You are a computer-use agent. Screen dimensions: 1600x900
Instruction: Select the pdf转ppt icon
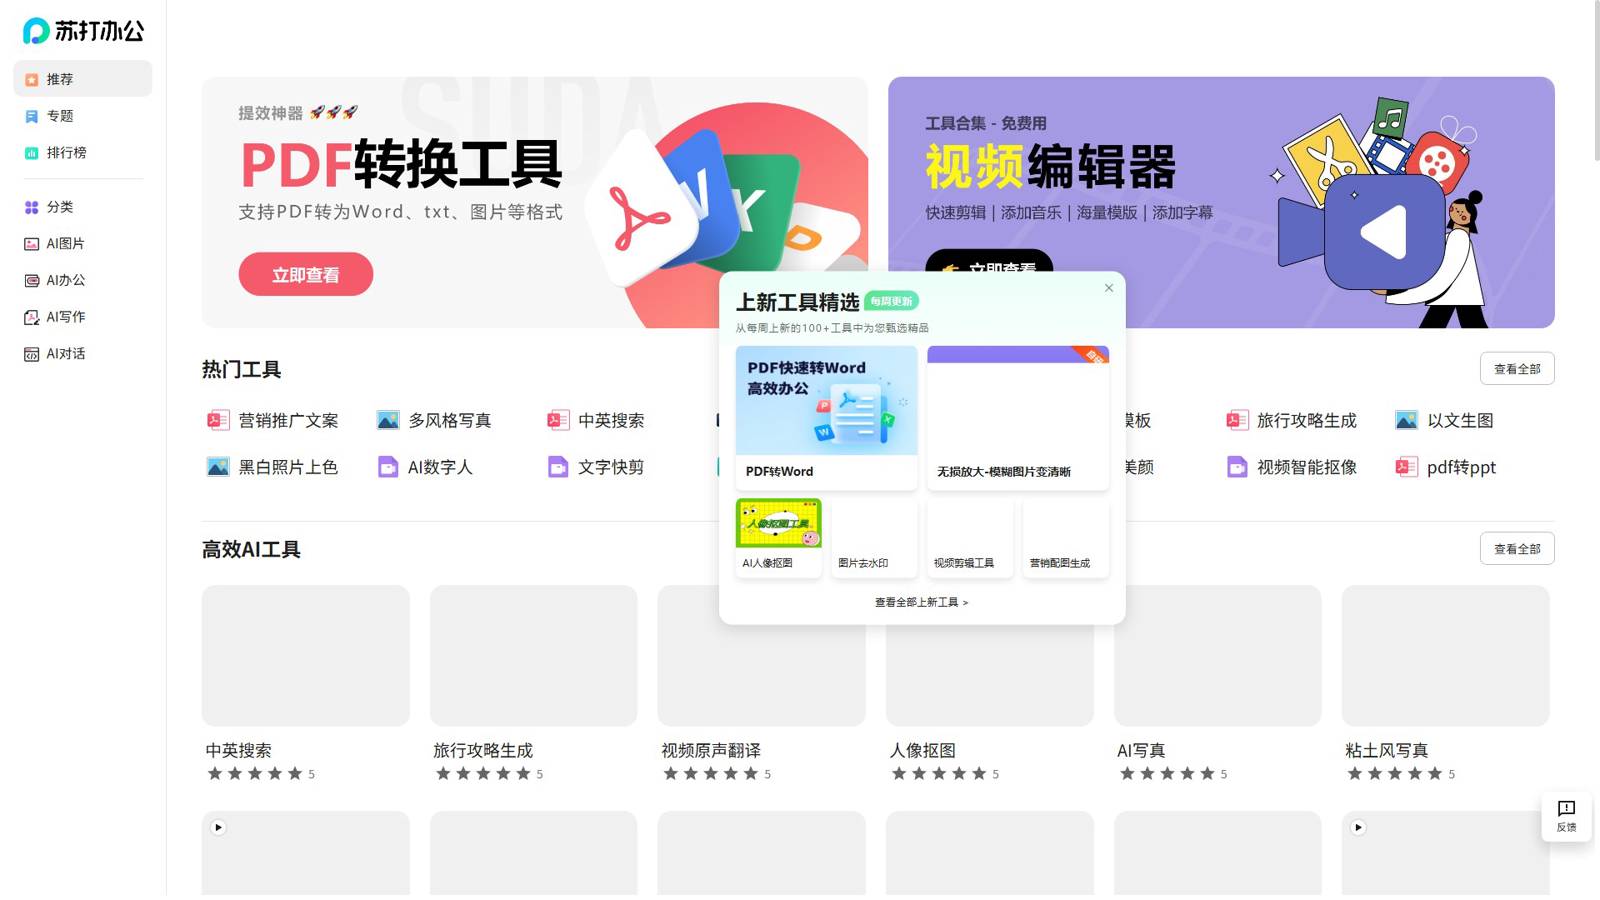click(1407, 467)
